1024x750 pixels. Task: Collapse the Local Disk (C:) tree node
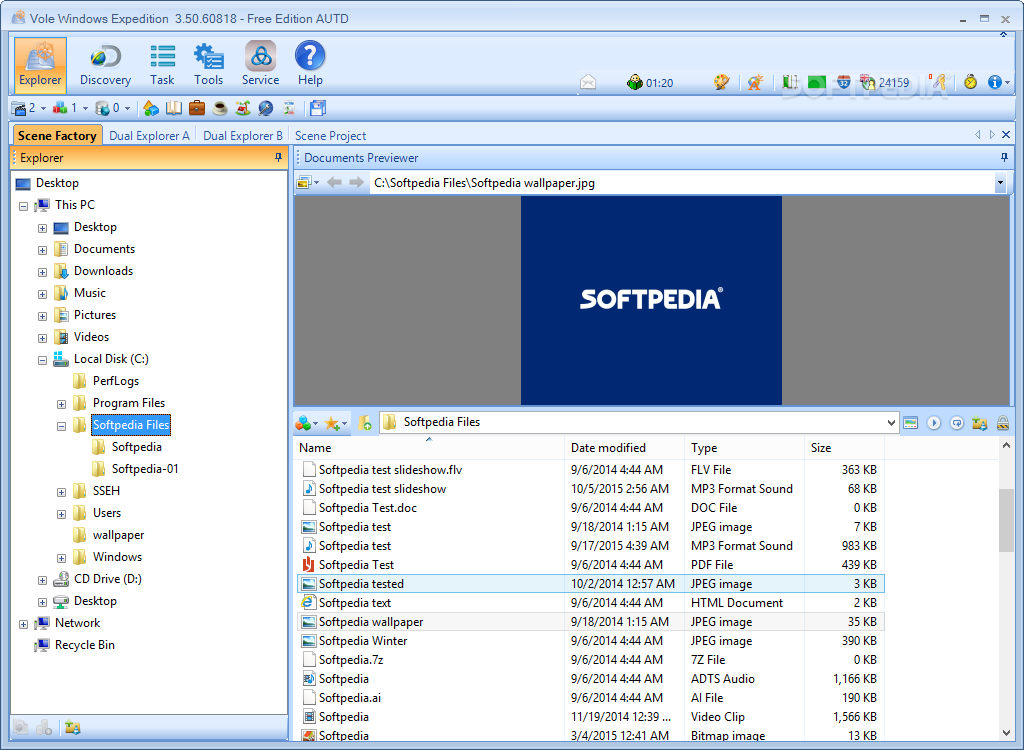pyautogui.click(x=42, y=360)
